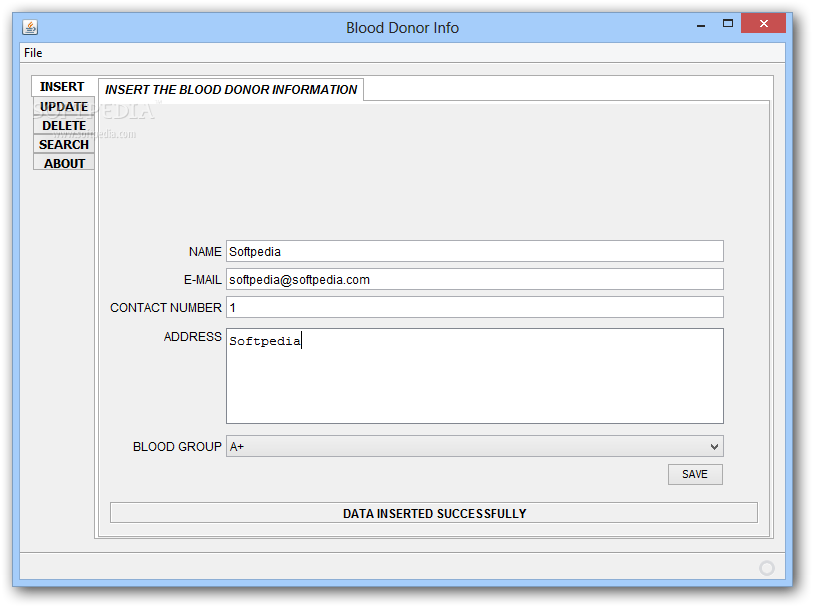Click the ADDRESS label
The width and height of the screenshot is (813, 607).
pos(192,337)
